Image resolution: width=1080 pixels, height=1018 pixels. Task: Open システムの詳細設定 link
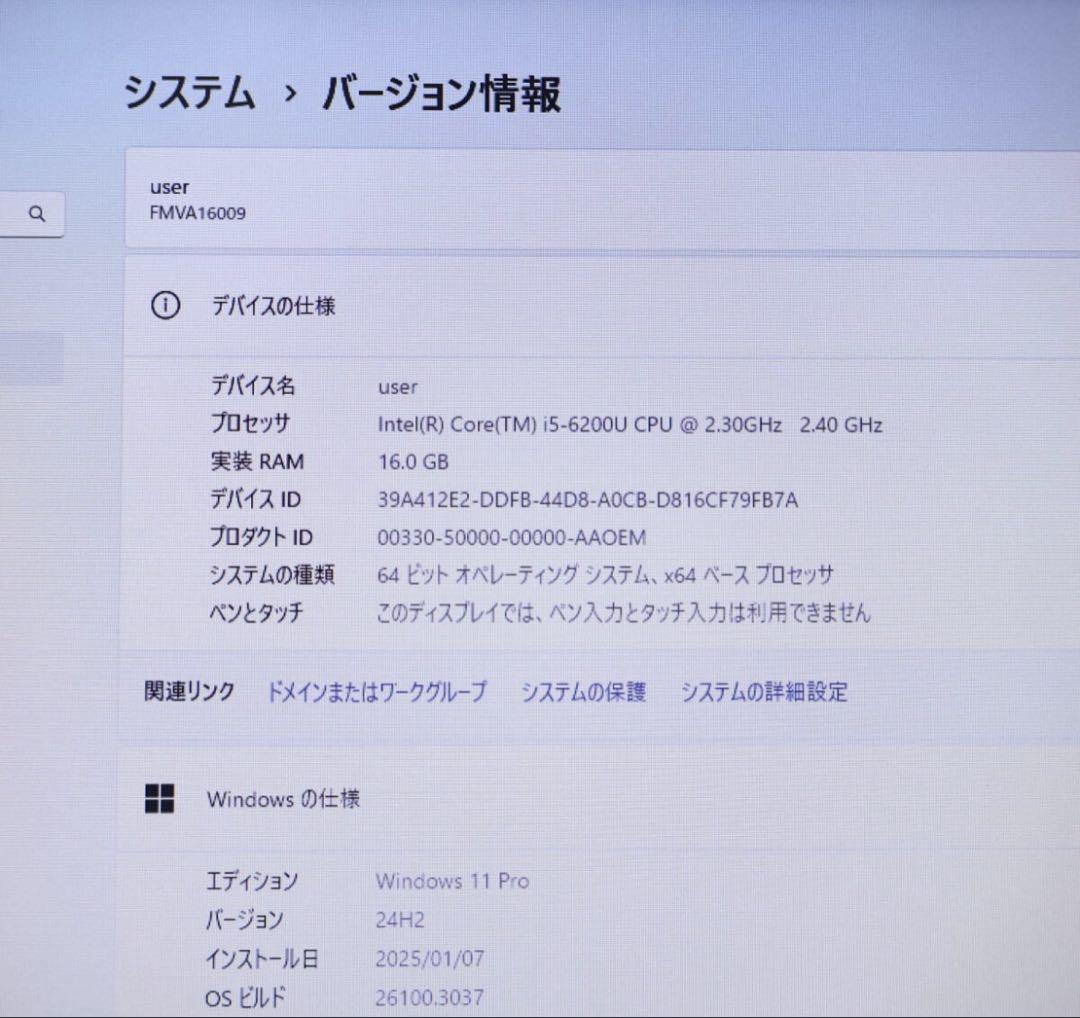coord(764,692)
